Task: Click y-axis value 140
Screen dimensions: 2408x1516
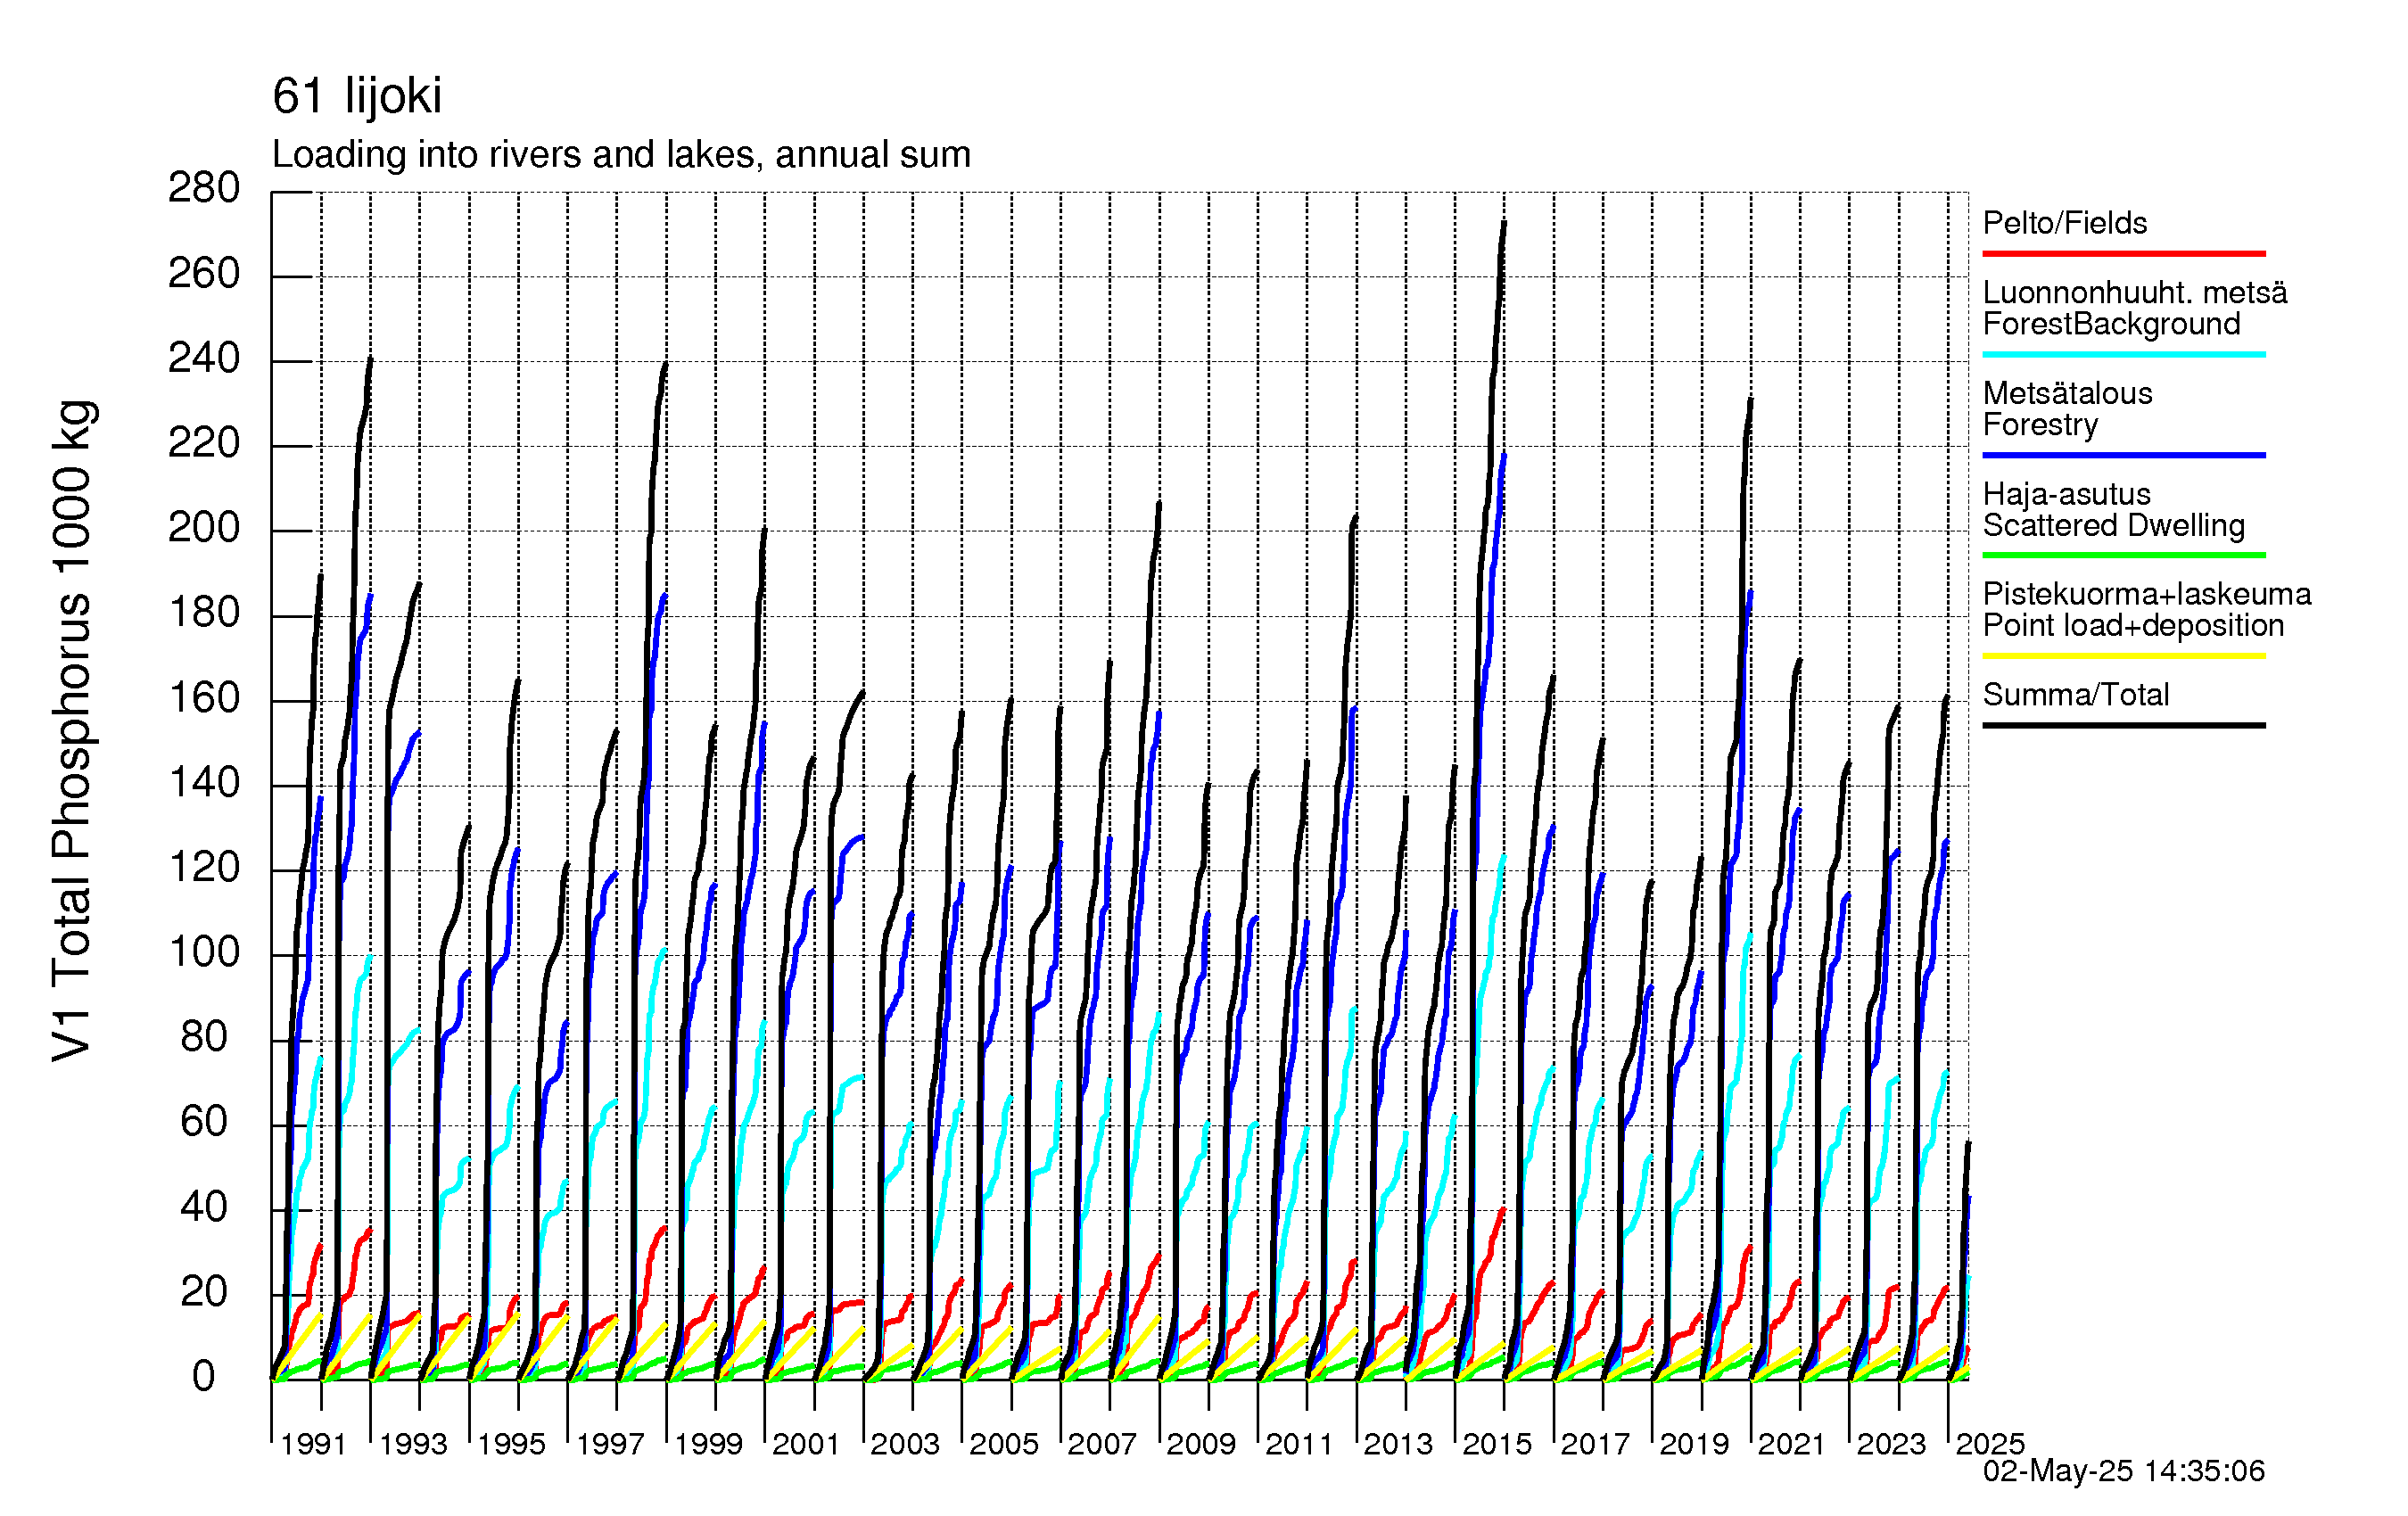Action: point(204,783)
